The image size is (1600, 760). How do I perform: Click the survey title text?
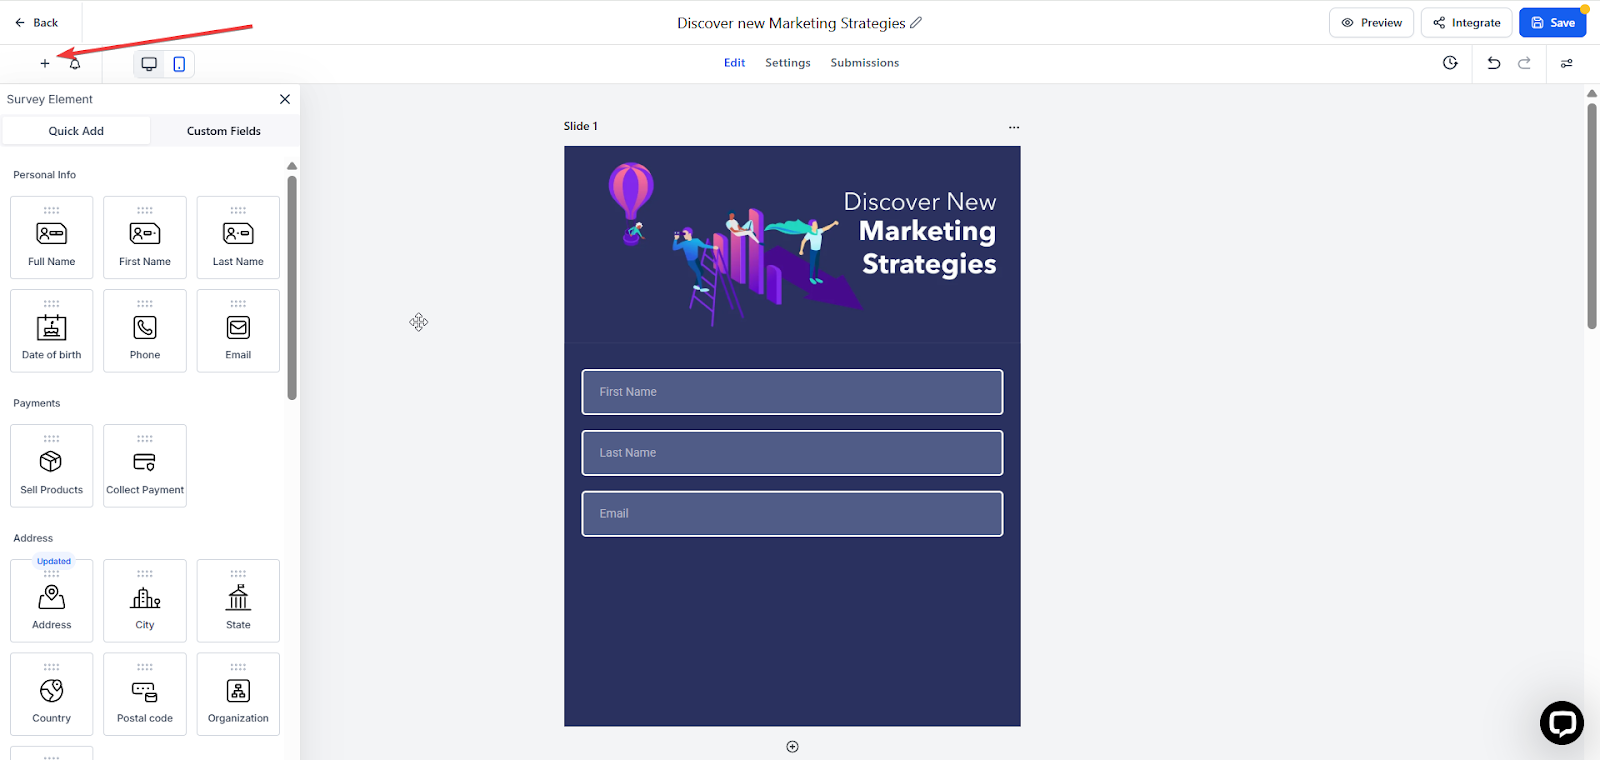click(x=791, y=22)
